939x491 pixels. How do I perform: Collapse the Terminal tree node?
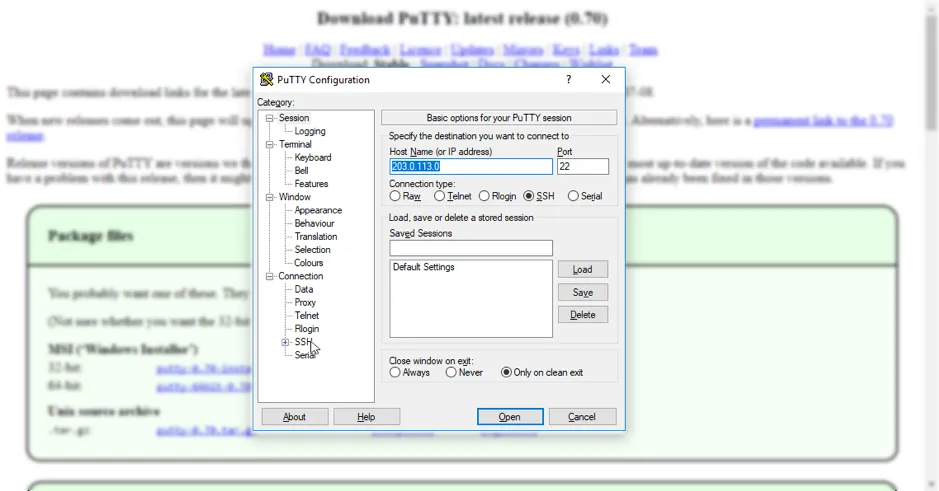tap(269, 144)
